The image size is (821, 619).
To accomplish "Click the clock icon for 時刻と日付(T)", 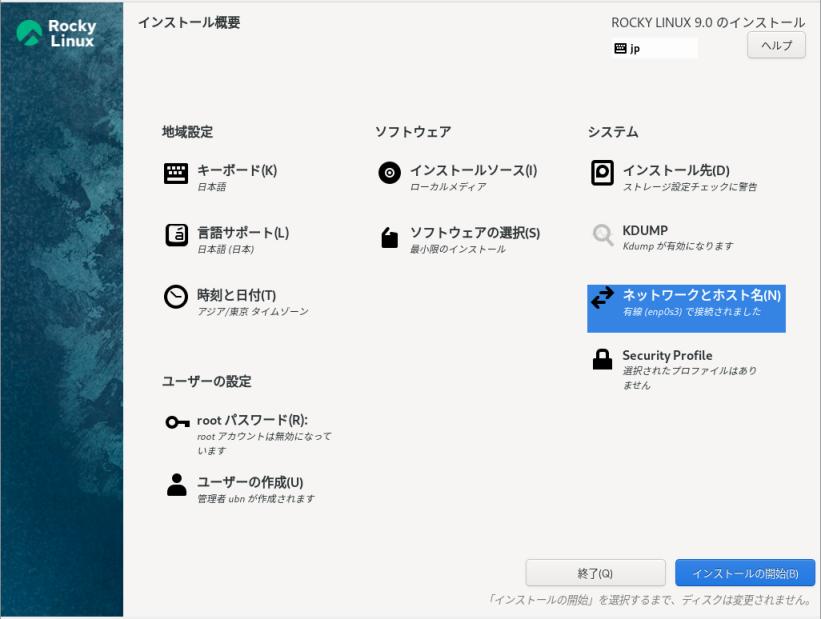I will coord(176,297).
